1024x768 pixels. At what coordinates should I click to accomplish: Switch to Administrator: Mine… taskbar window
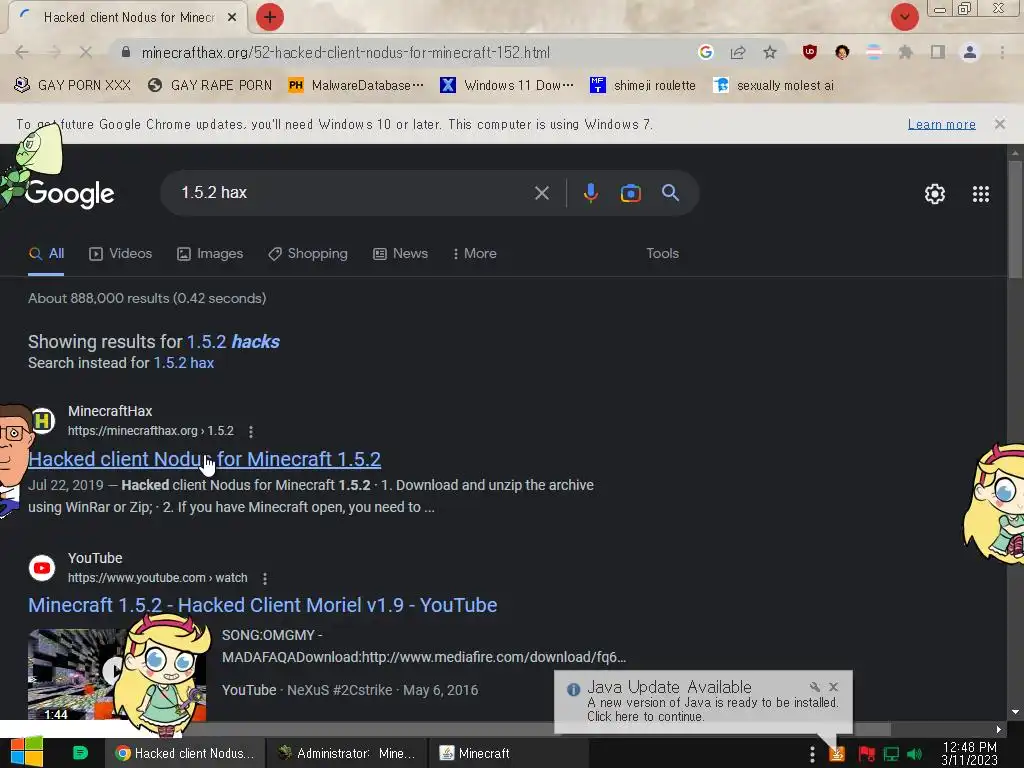346,754
